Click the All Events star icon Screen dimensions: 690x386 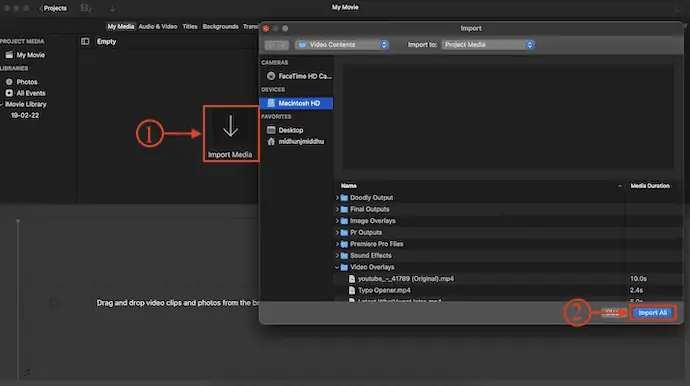[9, 93]
